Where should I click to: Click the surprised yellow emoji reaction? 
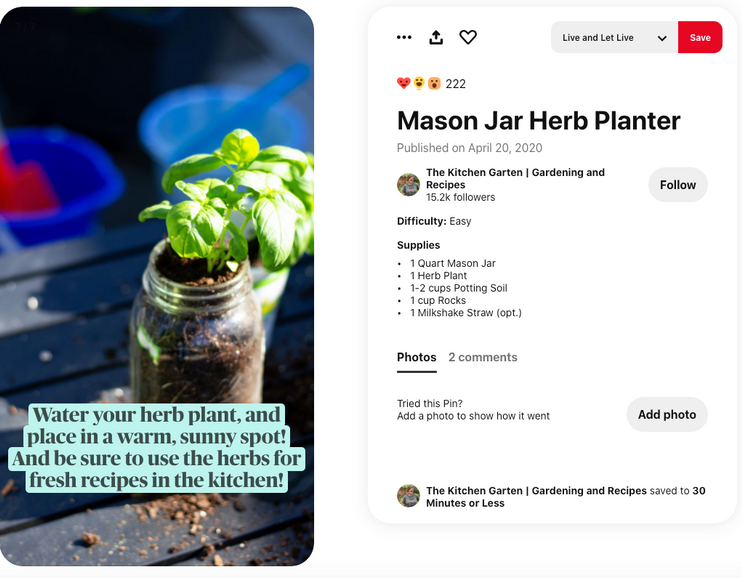coord(419,83)
